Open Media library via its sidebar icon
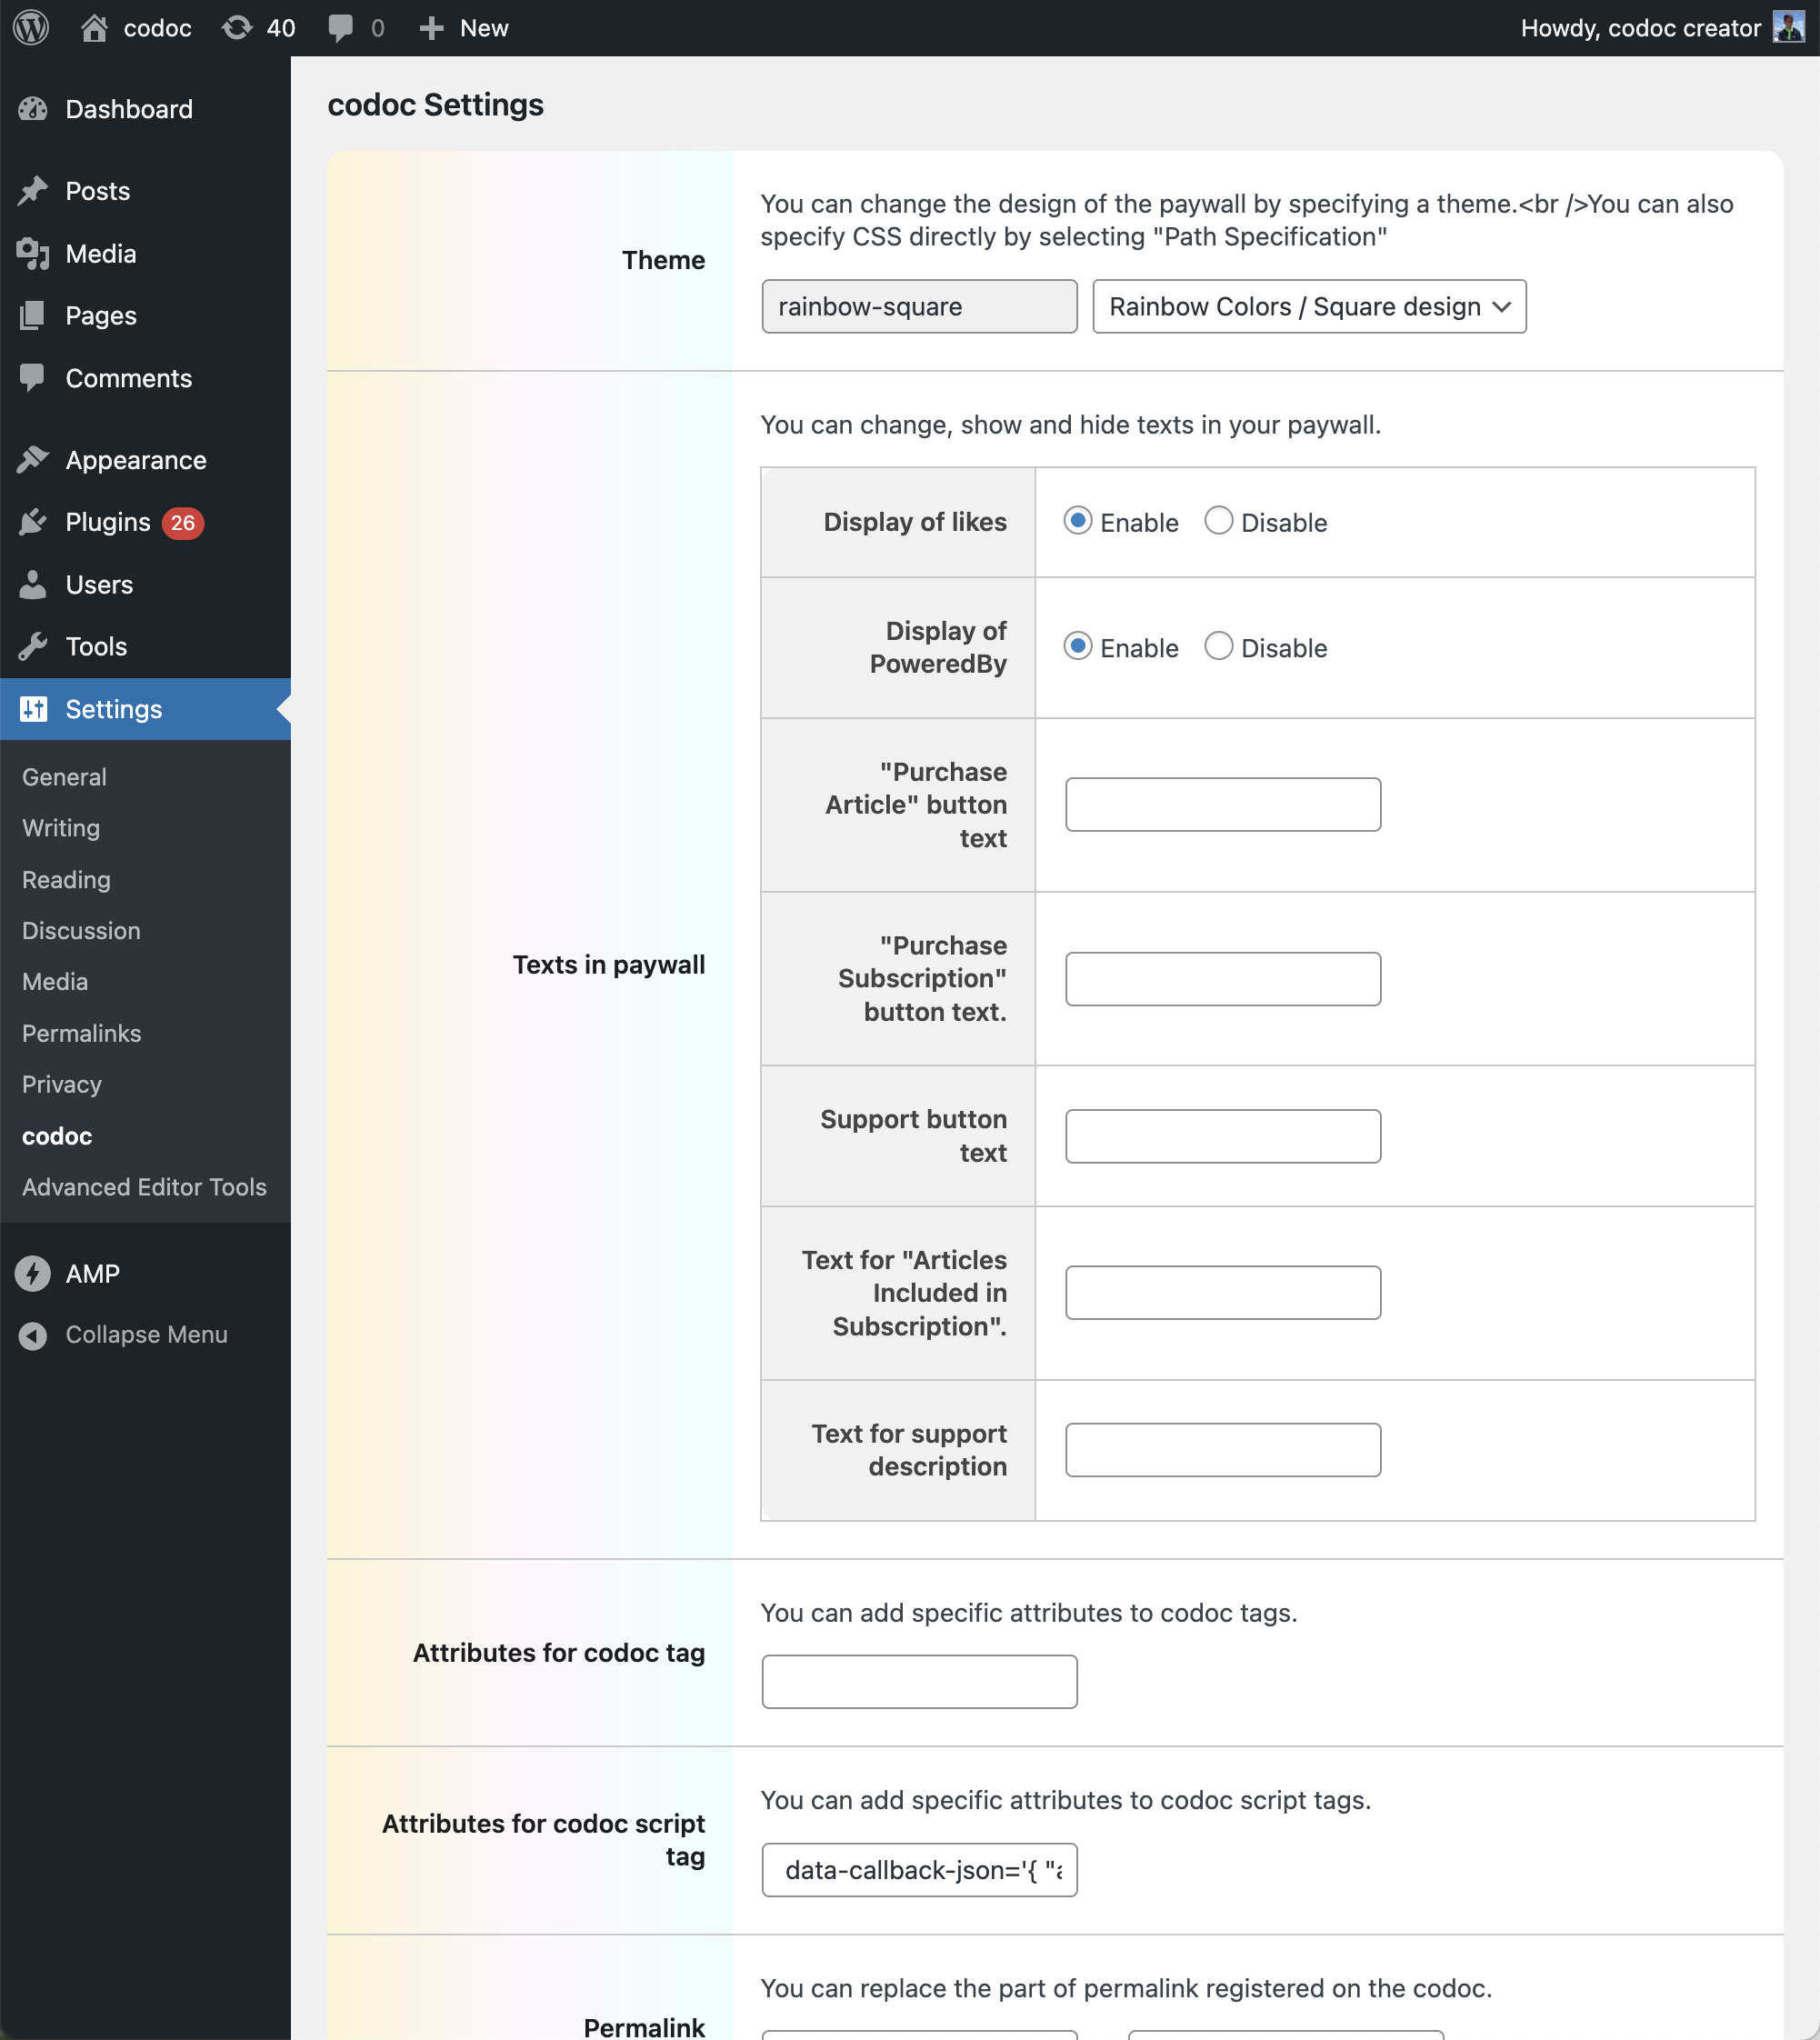Image resolution: width=1820 pixels, height=2040 pixels. point(33,253)
